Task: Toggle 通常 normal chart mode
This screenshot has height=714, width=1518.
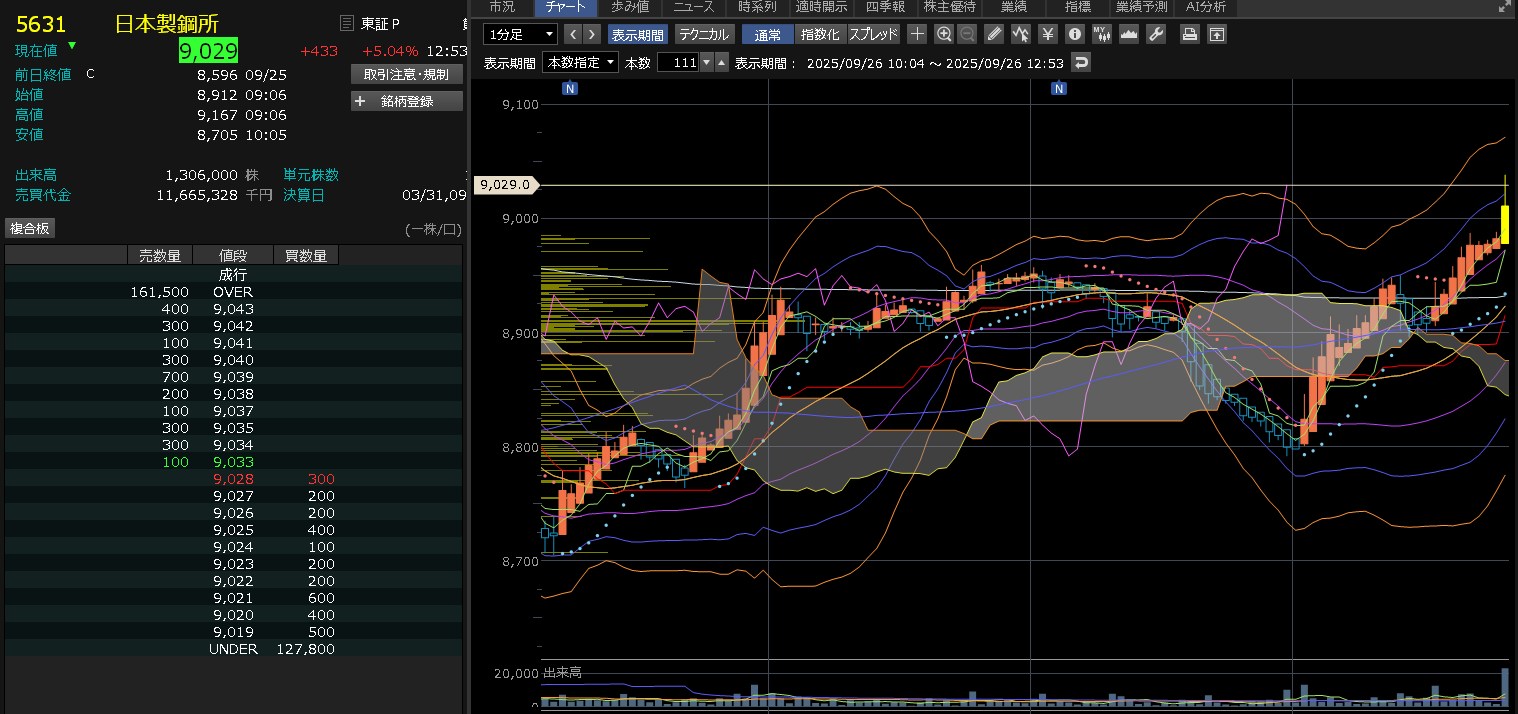Action: pos(767,34)
